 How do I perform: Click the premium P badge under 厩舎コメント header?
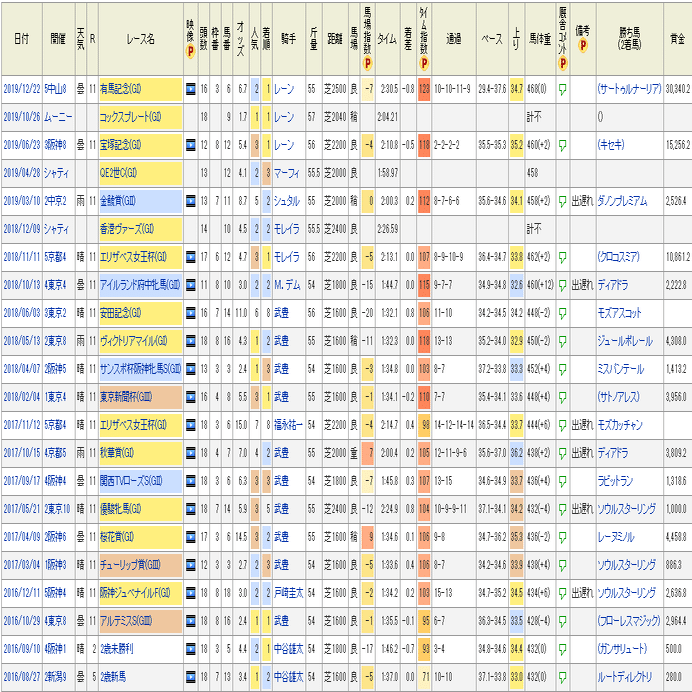(562, 63)
